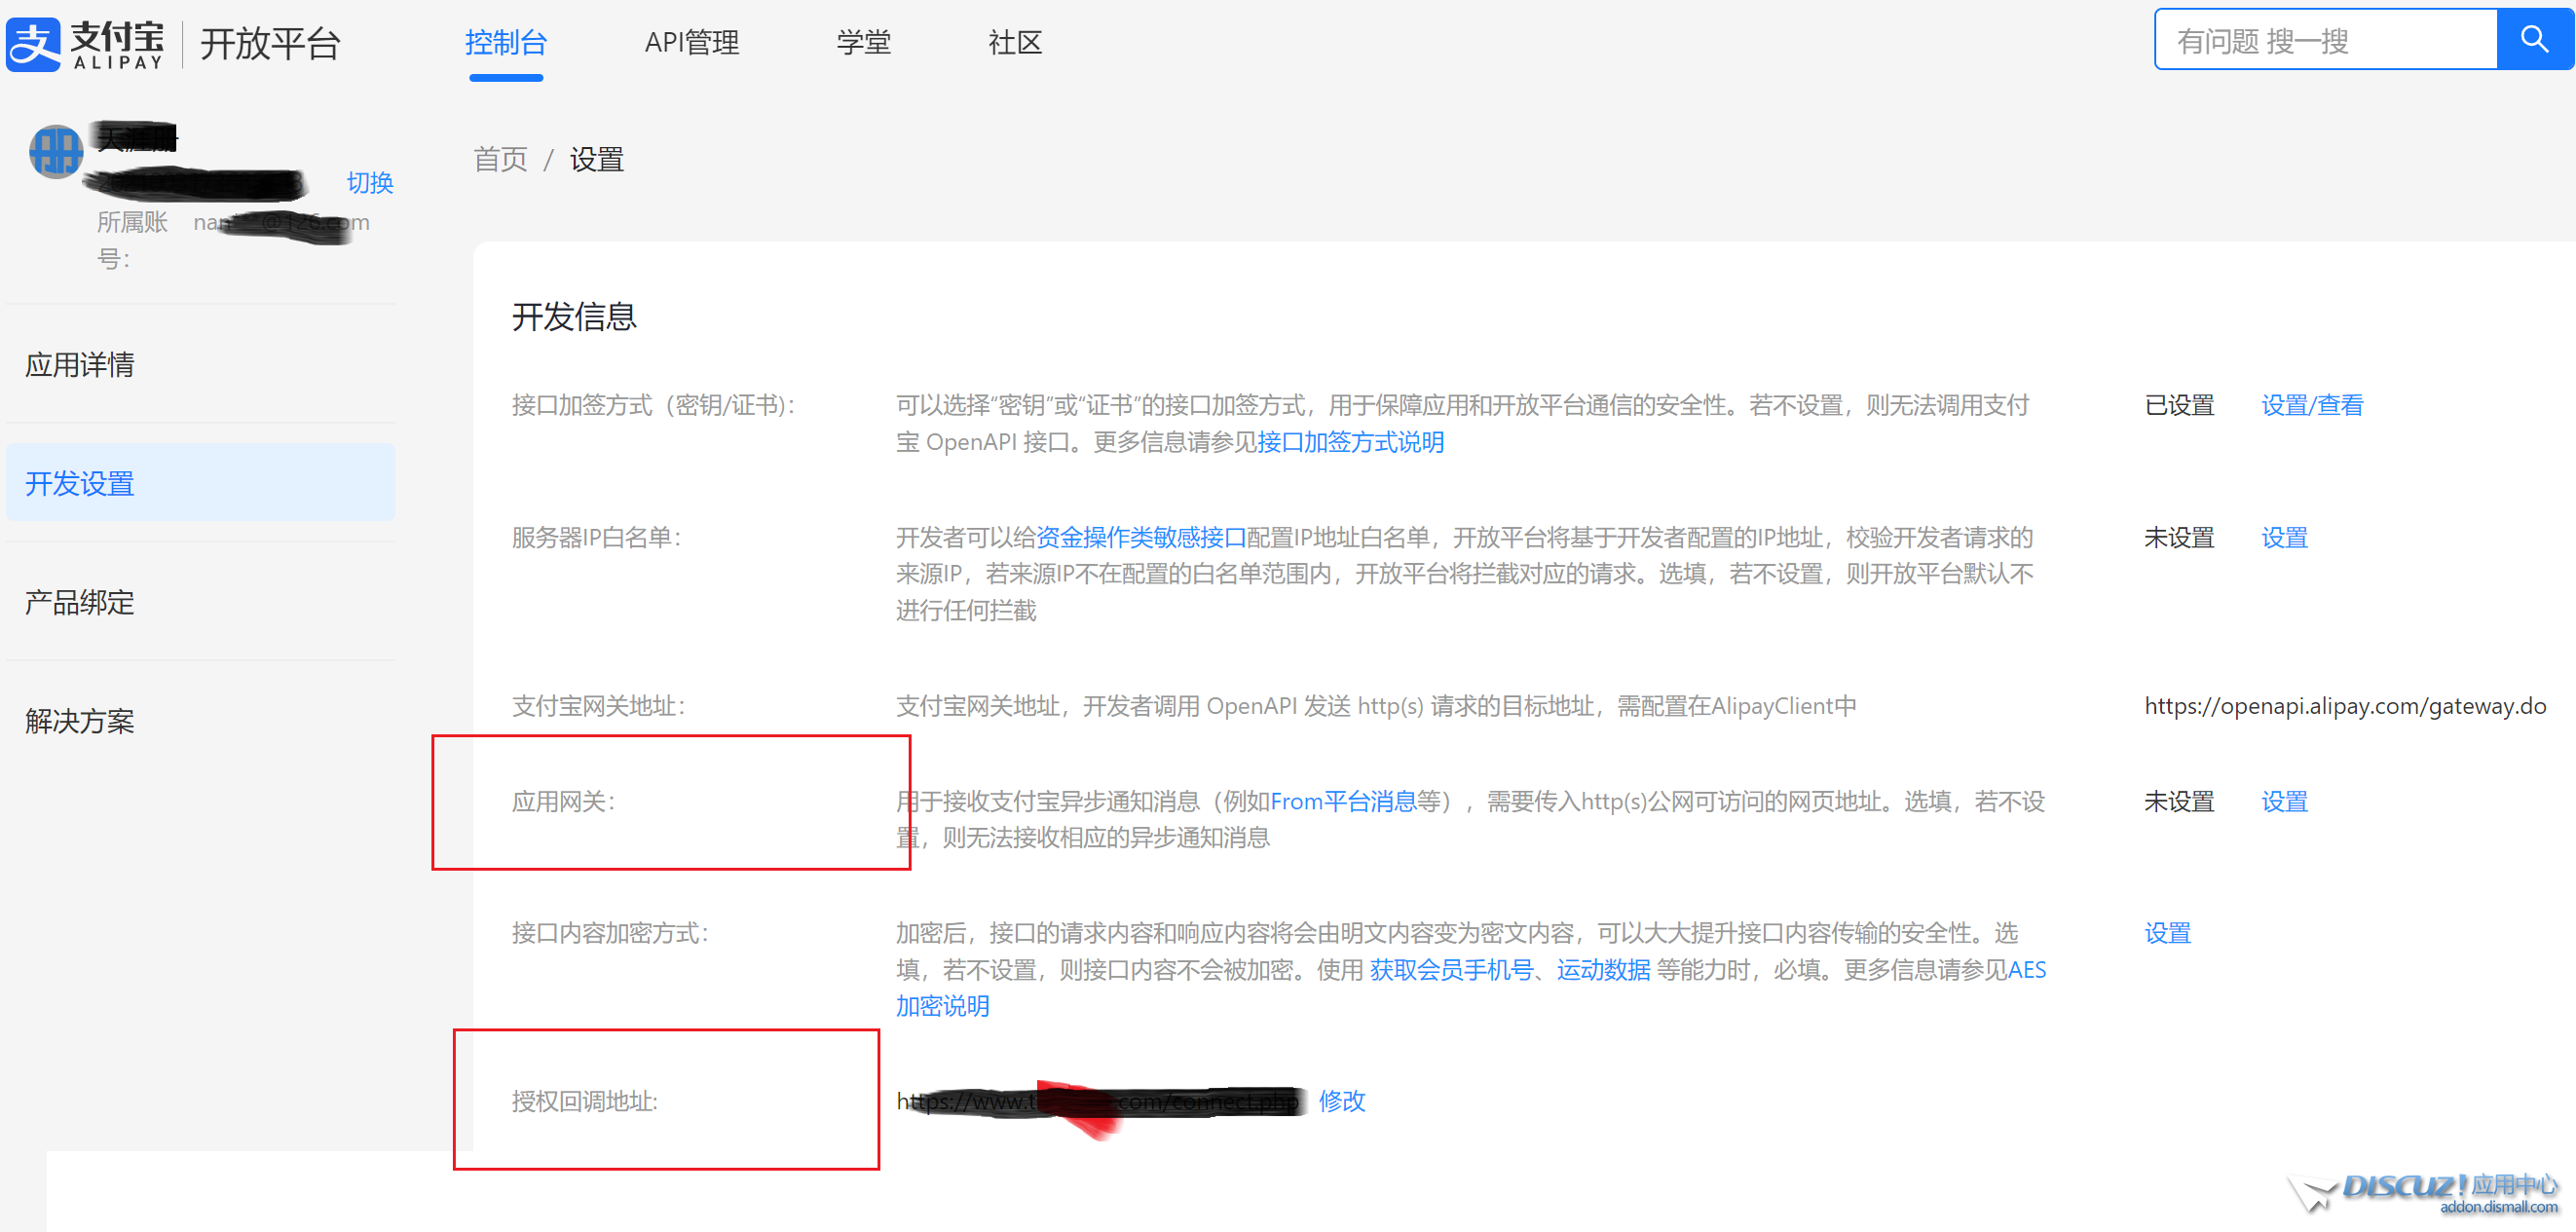The height and width of the screenshot is (1232, 2576).
Task: Click 设置/查看 for 接口加签方式
Action: click(x=2312, y=406)
